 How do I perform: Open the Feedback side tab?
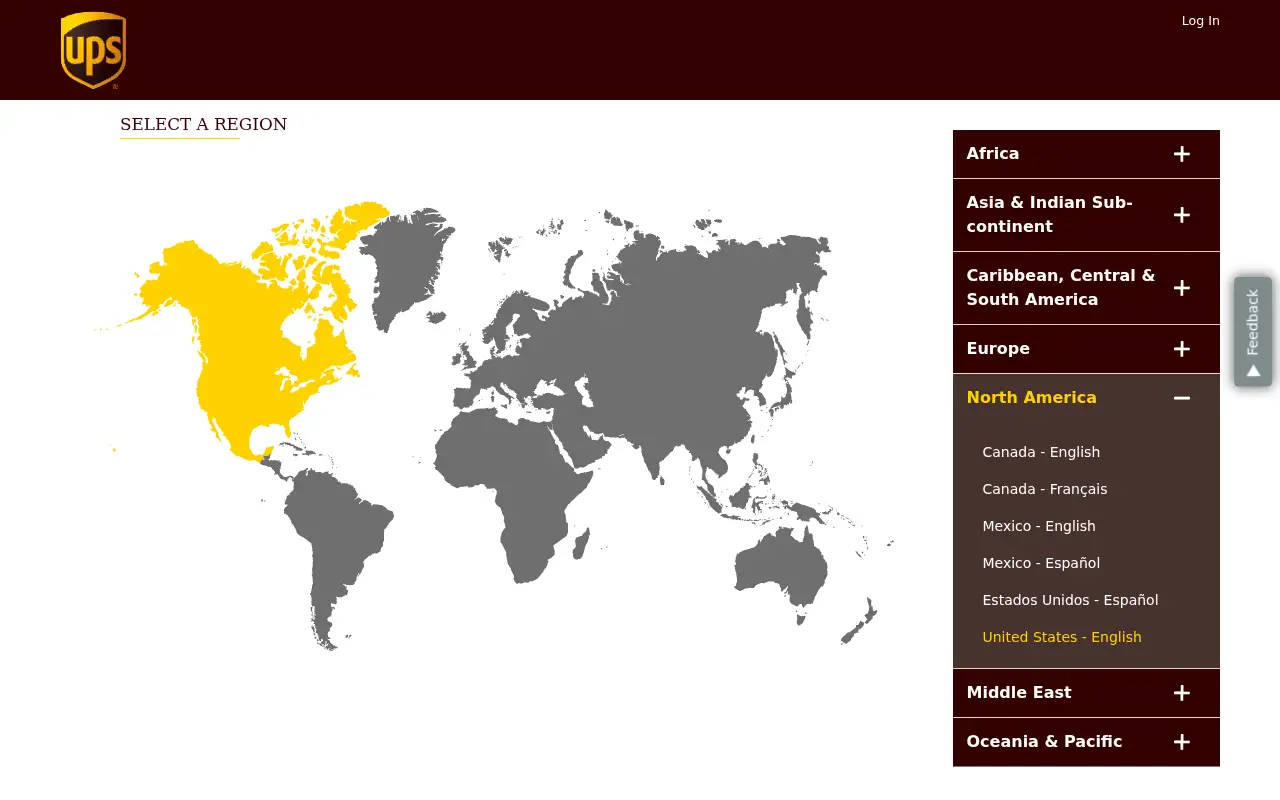pos(1253,332)
